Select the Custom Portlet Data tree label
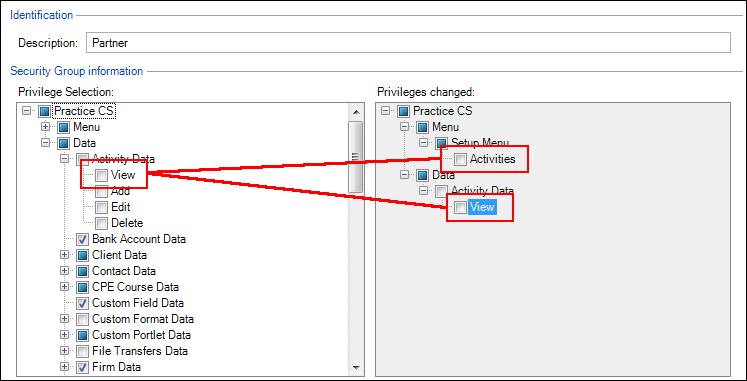Image resolution: width=747 pixels, height=381 pixels. pyautogui.click(x=141, y=335)
